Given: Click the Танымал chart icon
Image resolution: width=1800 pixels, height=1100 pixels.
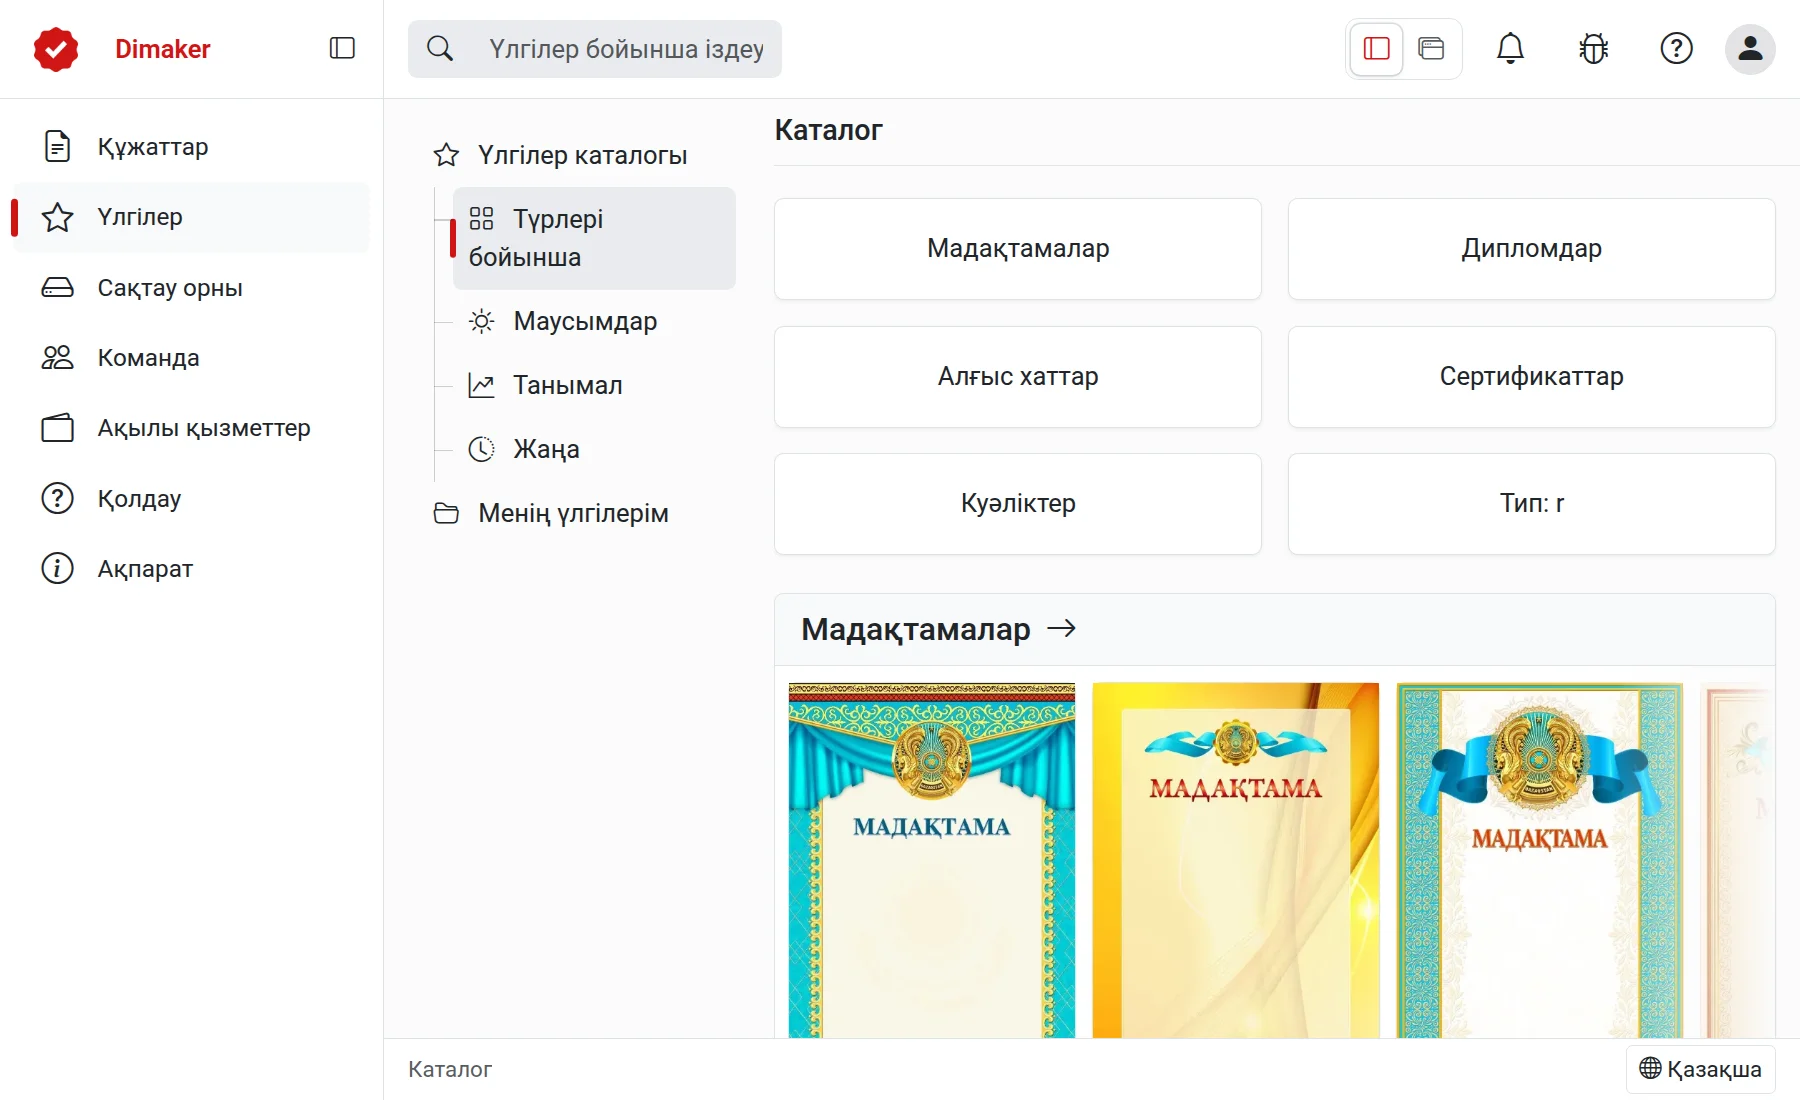Looking at the screenshot, I should tap(482, 385).
